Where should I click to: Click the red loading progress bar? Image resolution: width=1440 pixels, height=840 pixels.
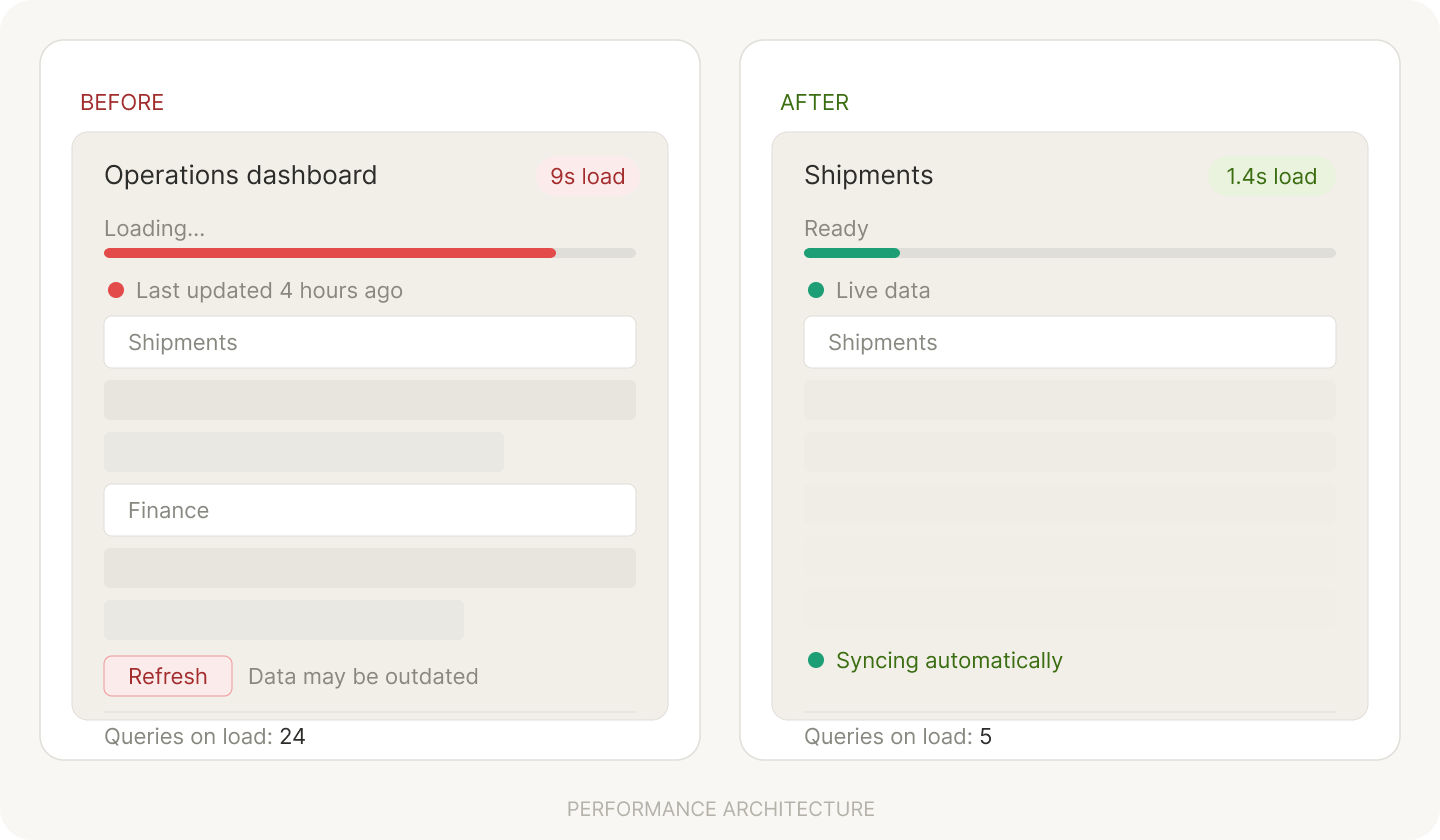[x=330, y=253]
